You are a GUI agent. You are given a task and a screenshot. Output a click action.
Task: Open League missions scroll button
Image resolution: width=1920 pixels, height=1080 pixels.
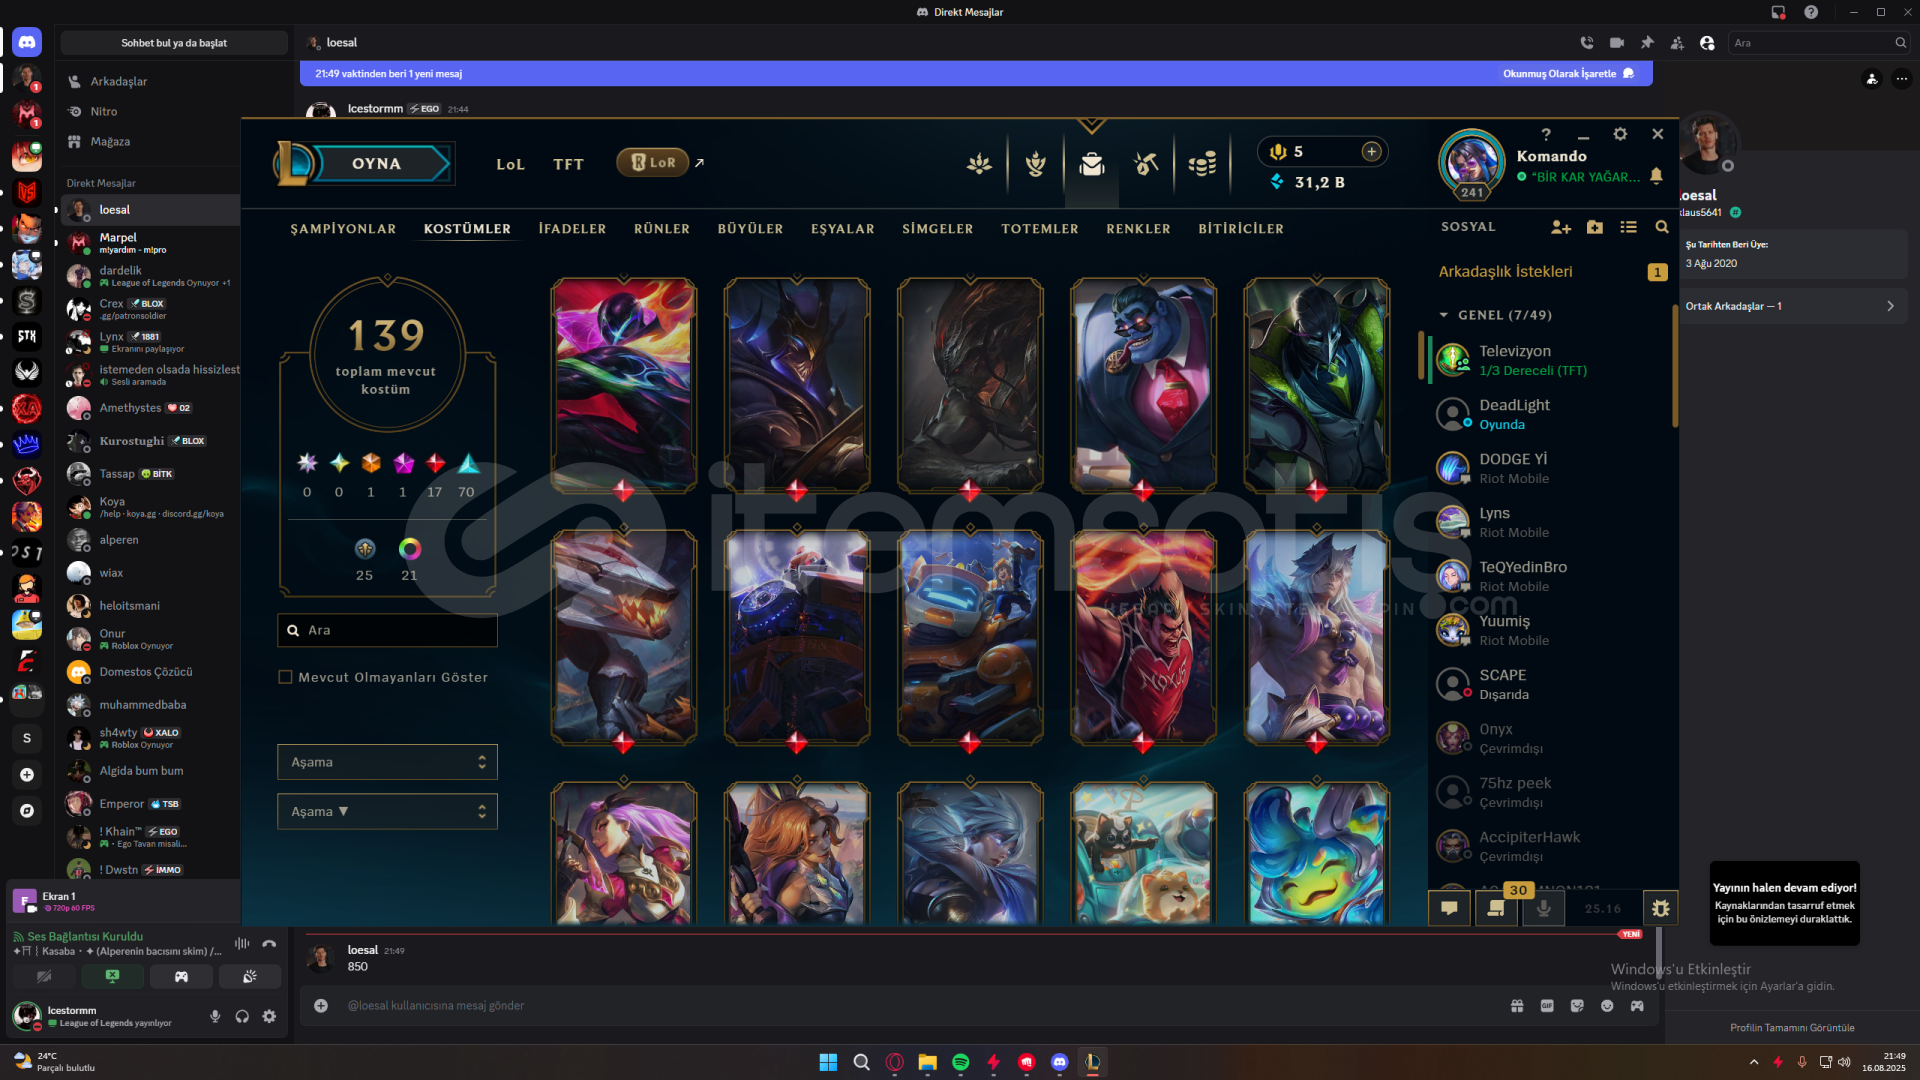(x=1496, y=908)
